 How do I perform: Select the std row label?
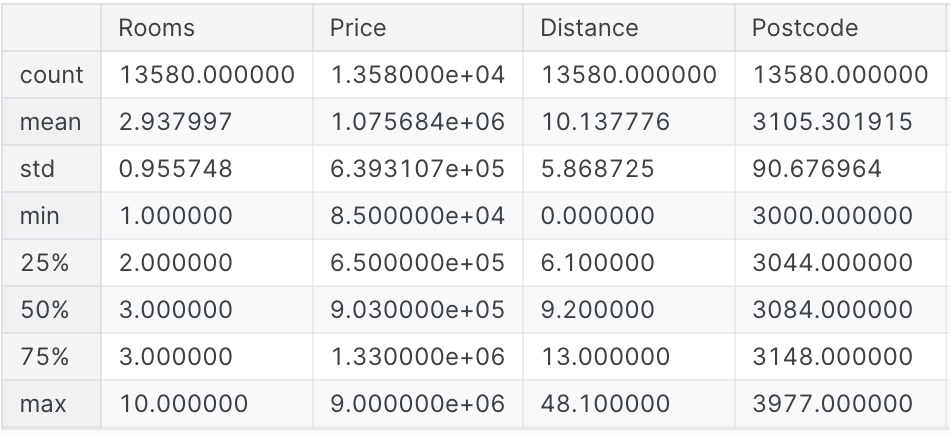click(x=37, y=169)
